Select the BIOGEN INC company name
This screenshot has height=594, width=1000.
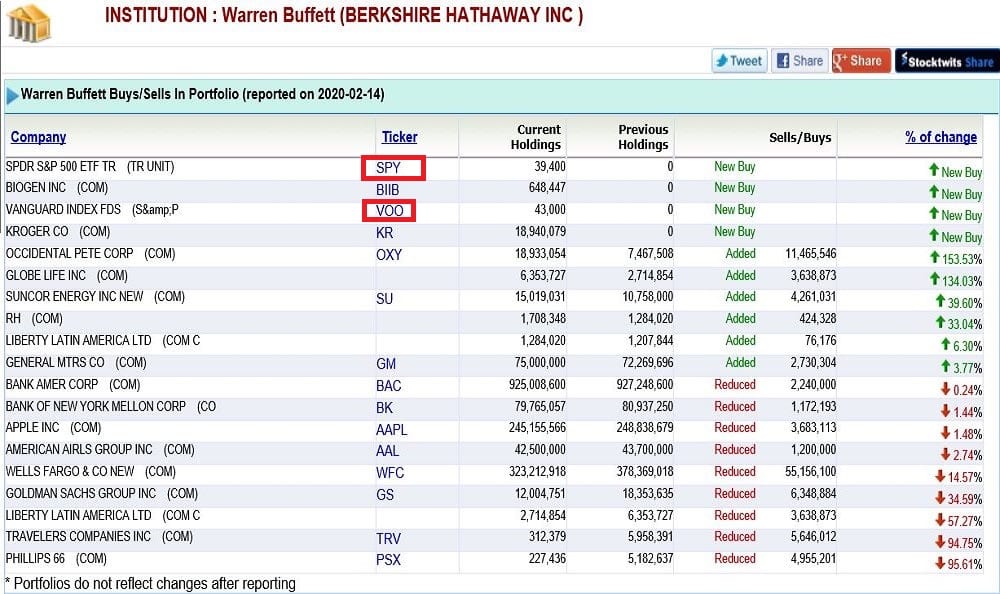36,188
